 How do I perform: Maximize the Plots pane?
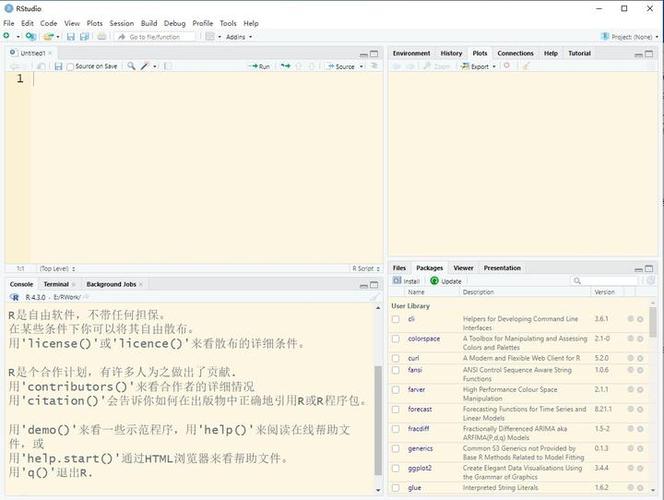[x=649, y=54]
